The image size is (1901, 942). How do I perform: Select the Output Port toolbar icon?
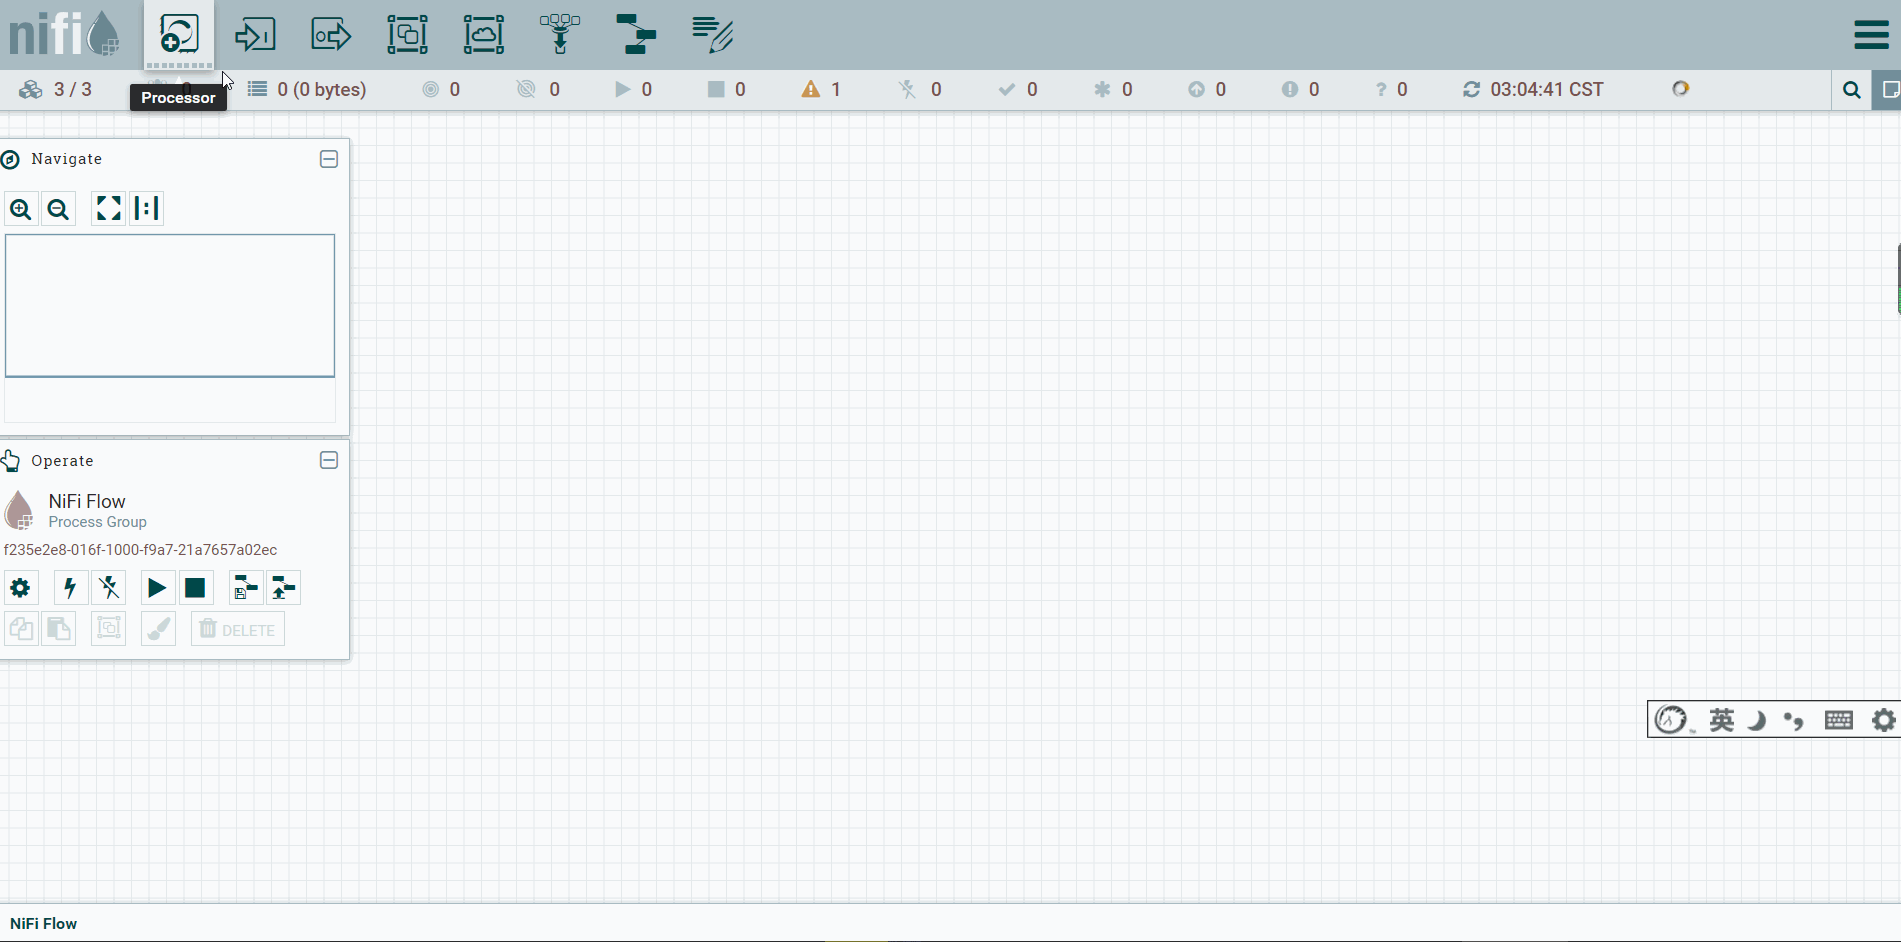(331, 35)
